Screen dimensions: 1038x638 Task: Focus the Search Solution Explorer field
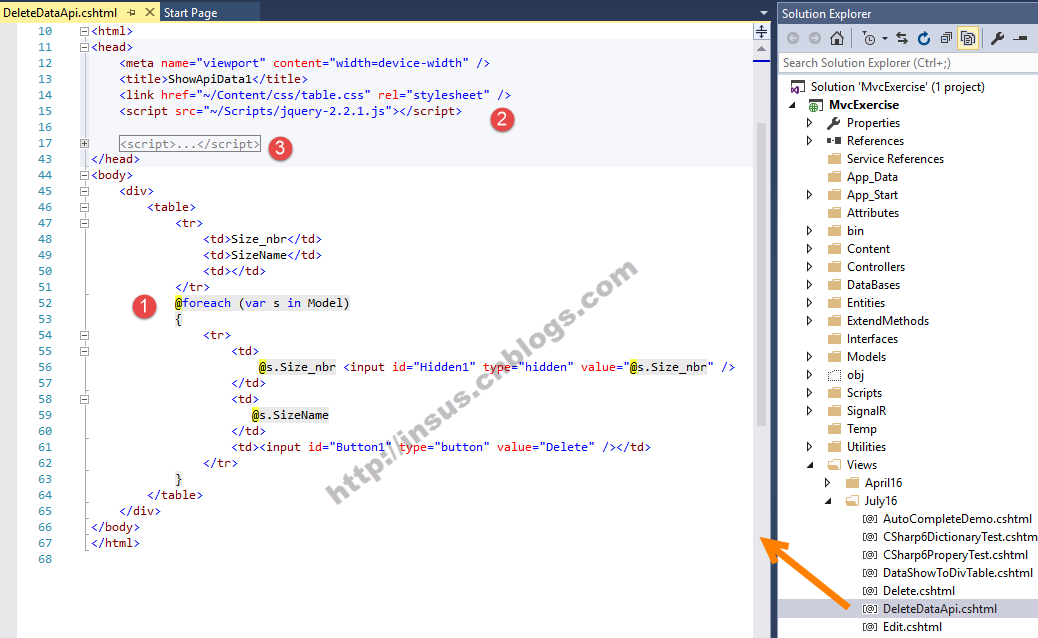point(908,63)
